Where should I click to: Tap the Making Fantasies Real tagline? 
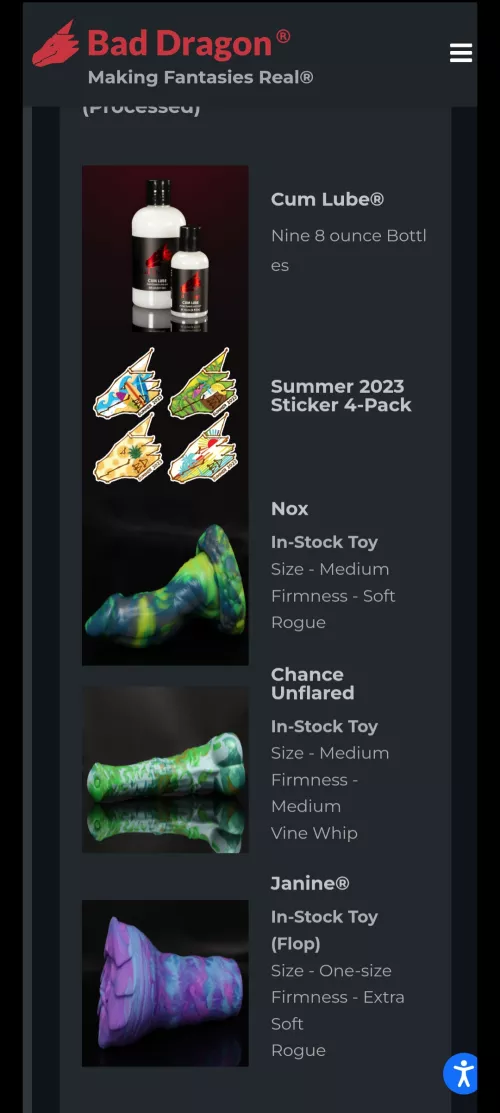click(200, 77)
